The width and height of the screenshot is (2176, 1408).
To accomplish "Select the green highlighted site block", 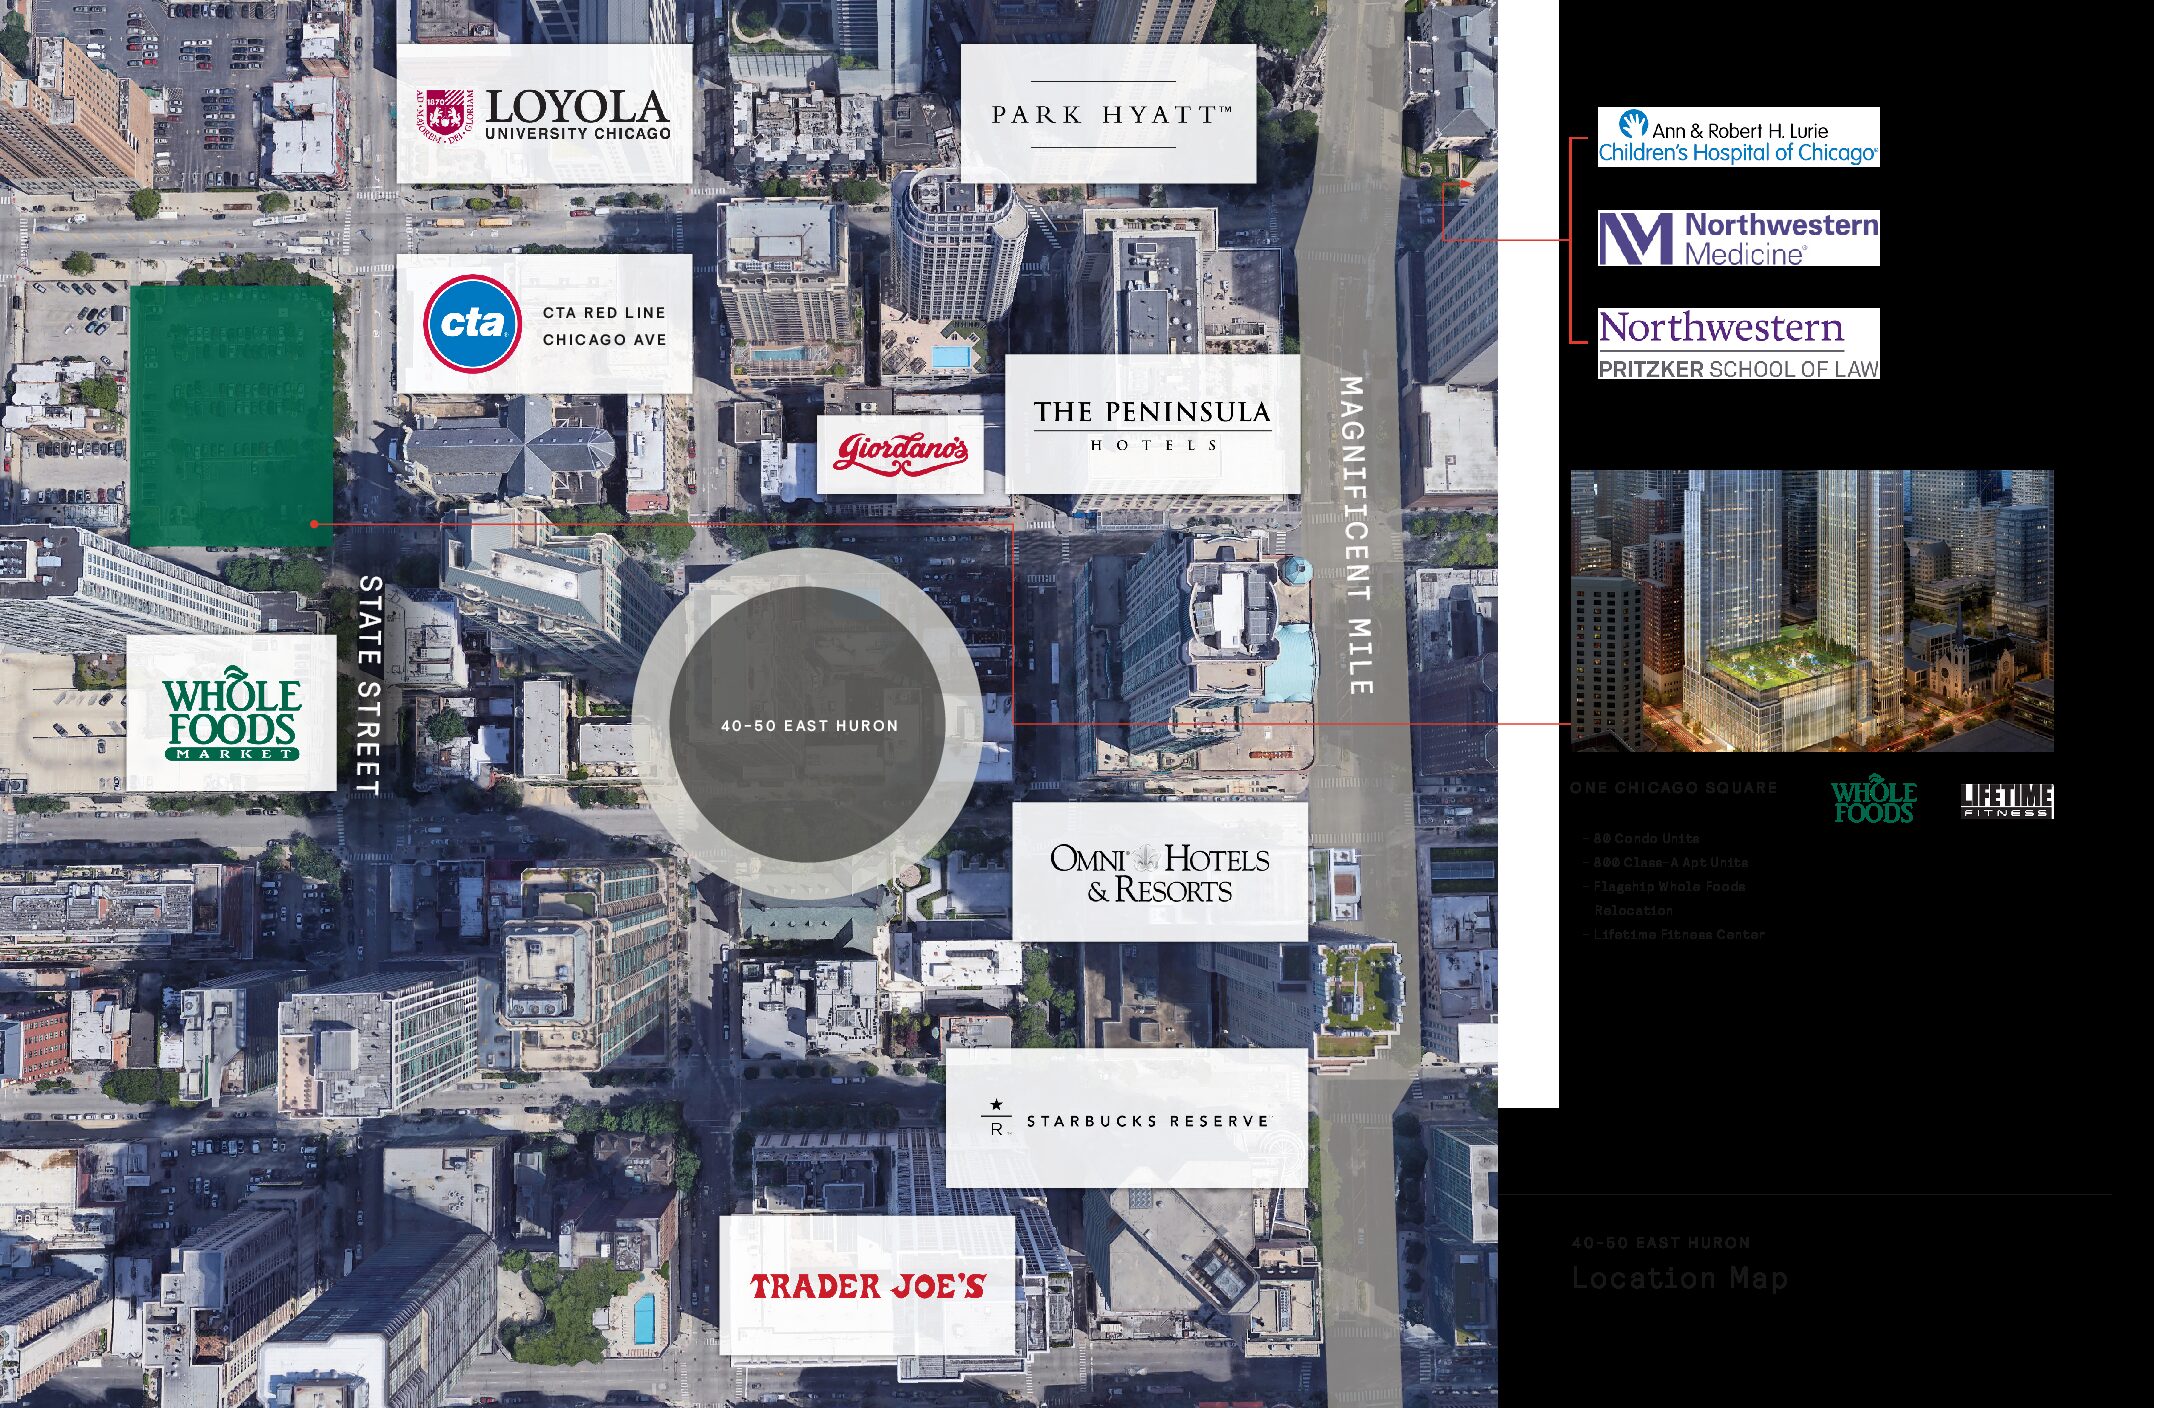I will [x=231, y=416].
